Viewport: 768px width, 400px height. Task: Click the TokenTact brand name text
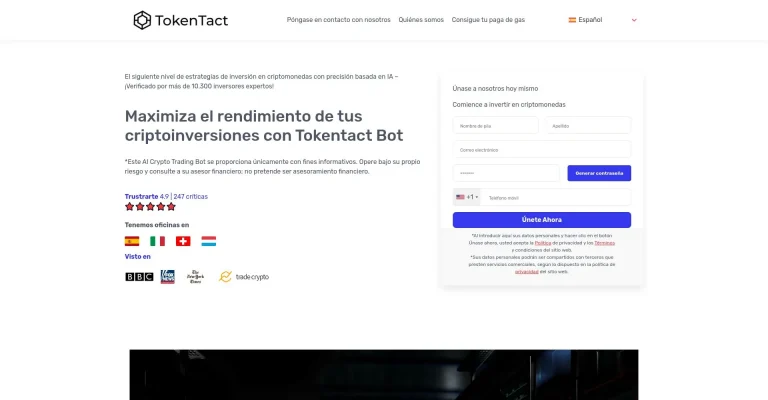pos(192,21)
